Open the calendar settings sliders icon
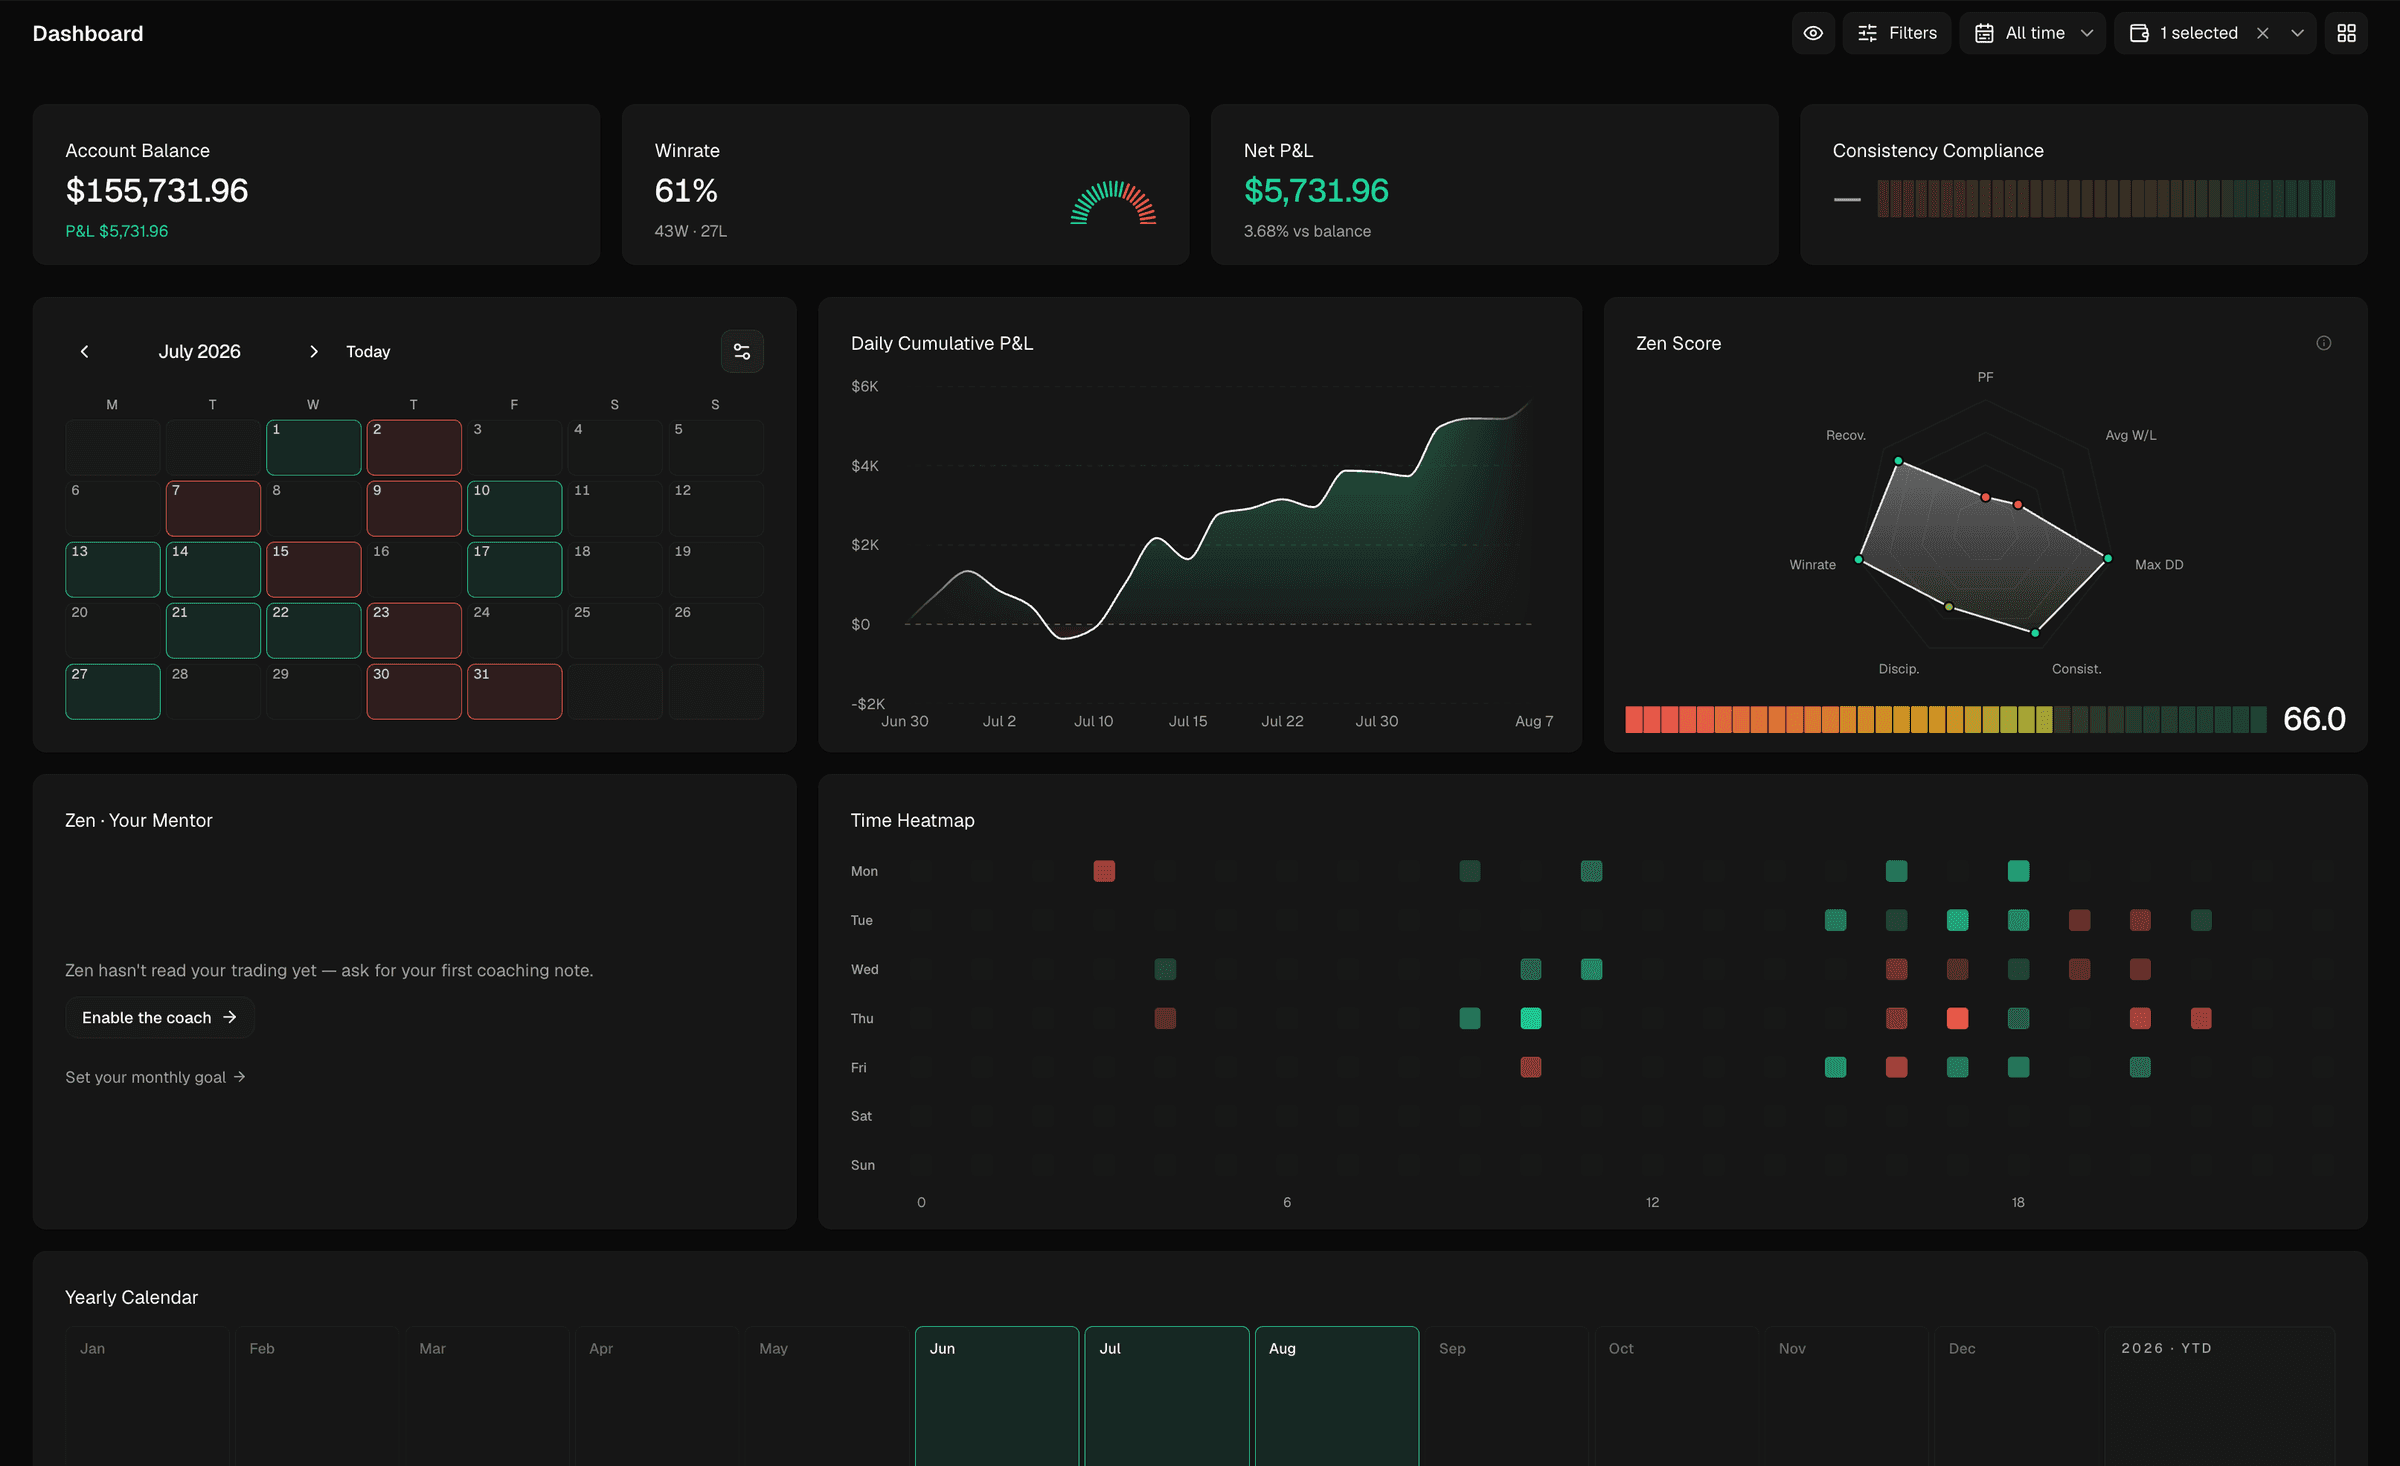The width and height of the screenshot is (2400, 1466). point(742,351)
